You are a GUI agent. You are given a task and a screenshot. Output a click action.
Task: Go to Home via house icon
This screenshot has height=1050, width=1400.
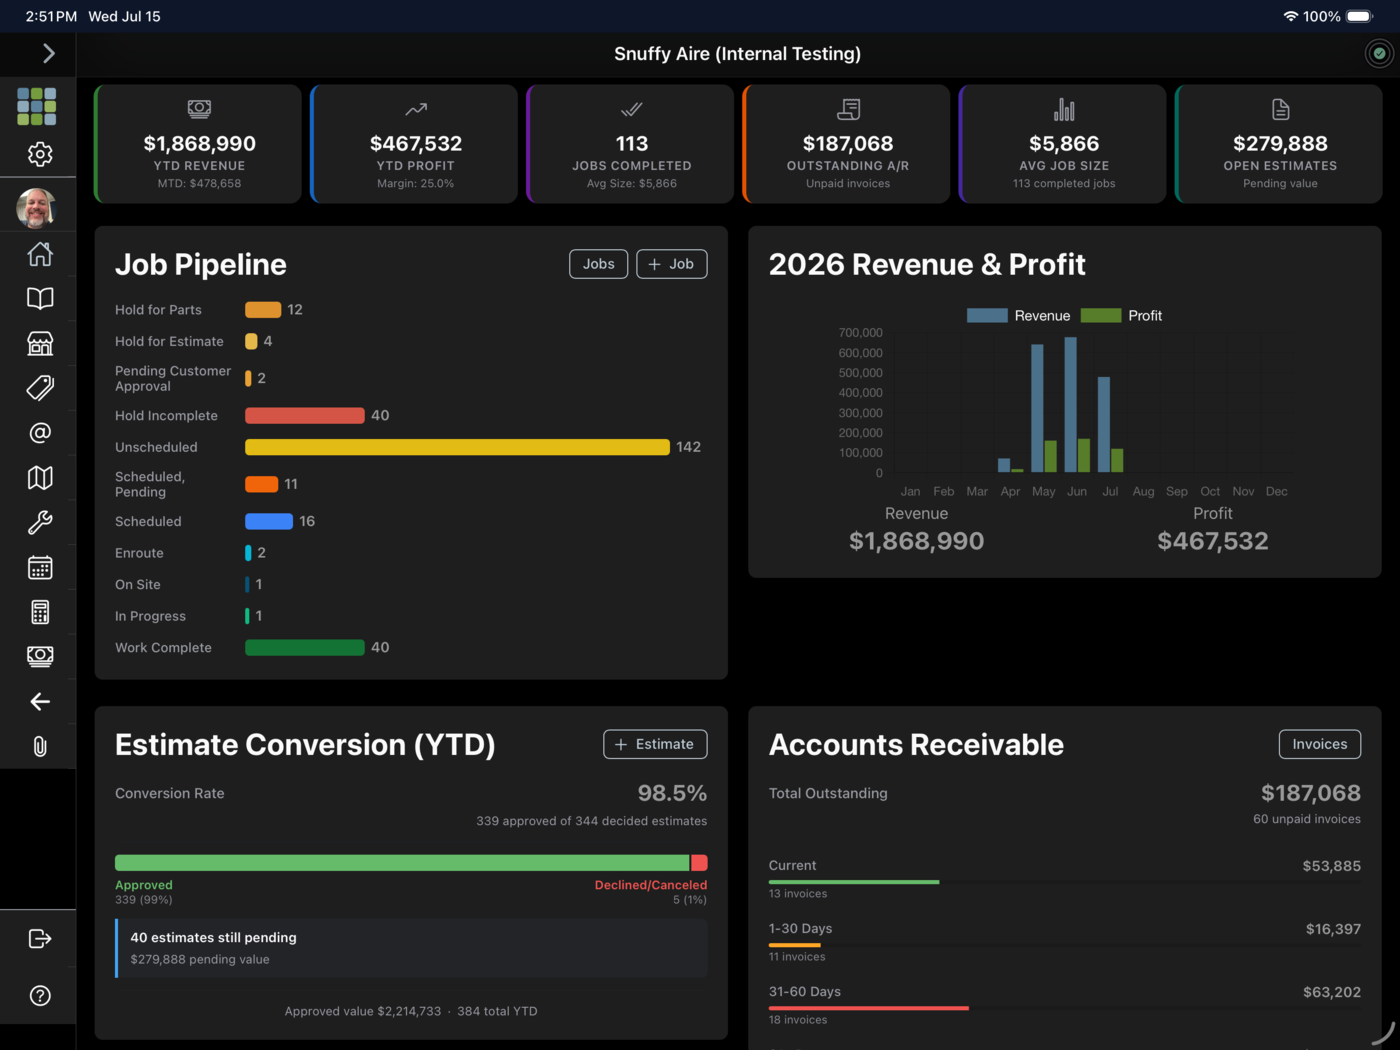point(40,254)
